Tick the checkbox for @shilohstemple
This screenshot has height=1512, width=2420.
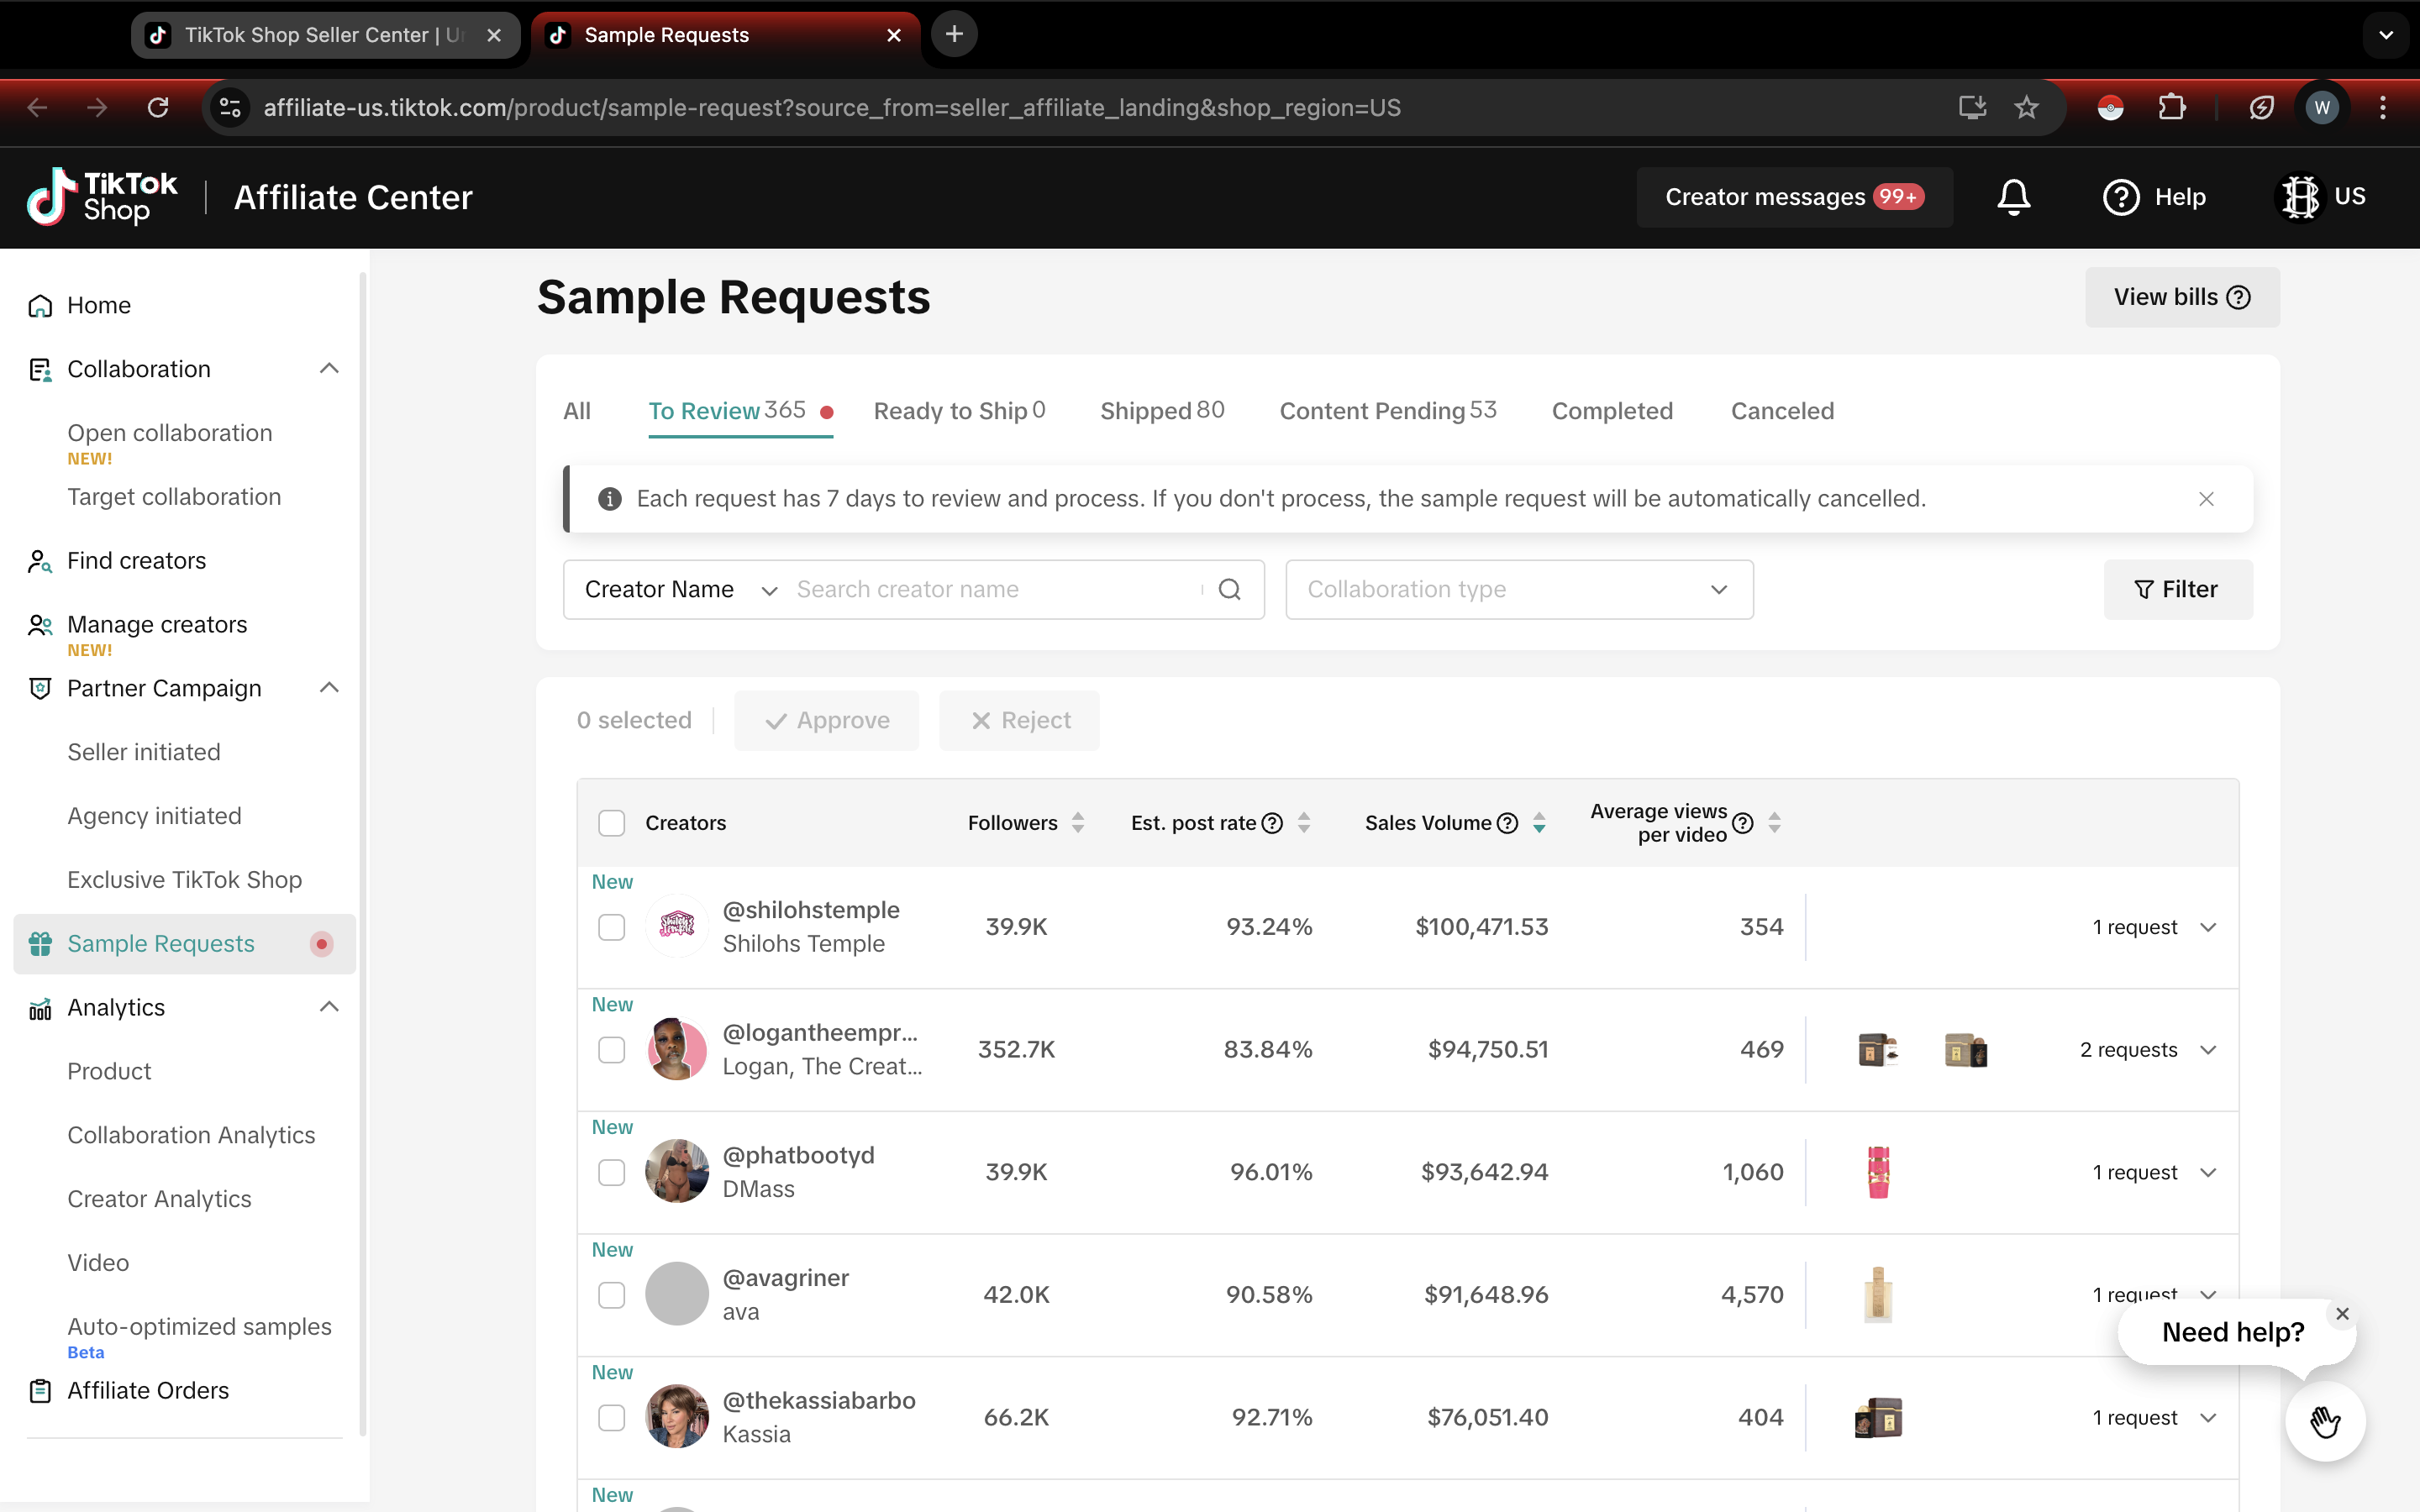(611, 927)
